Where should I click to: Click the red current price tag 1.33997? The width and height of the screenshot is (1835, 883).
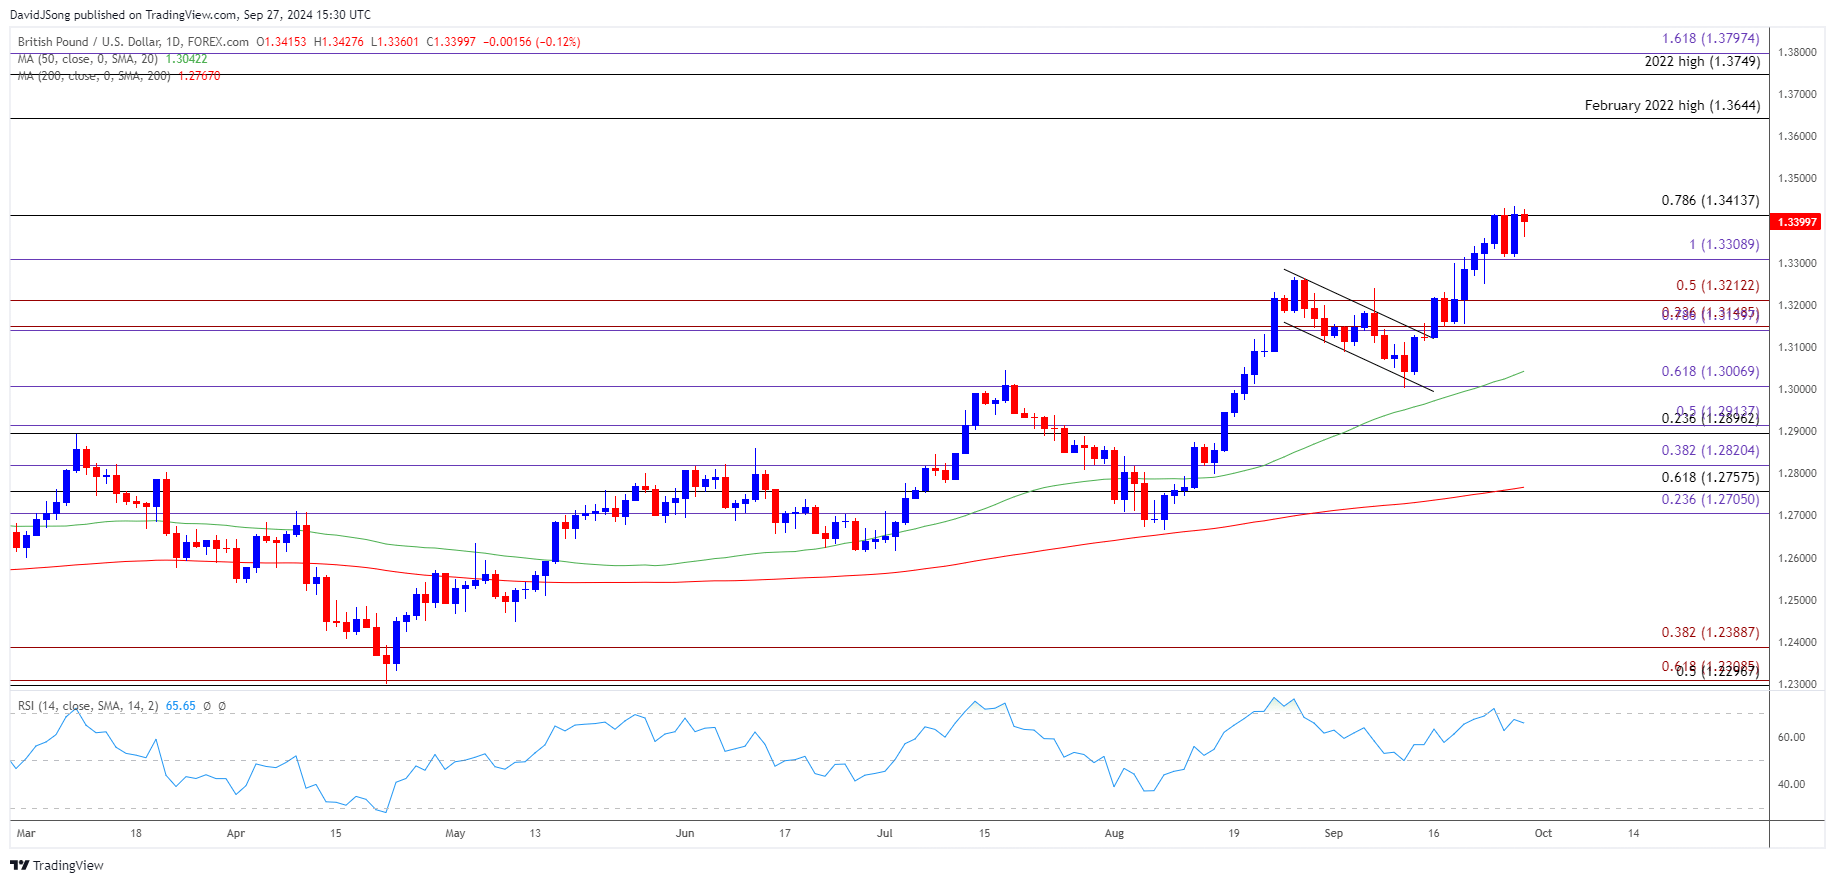pyautogui.click(x=1795, y=222)
